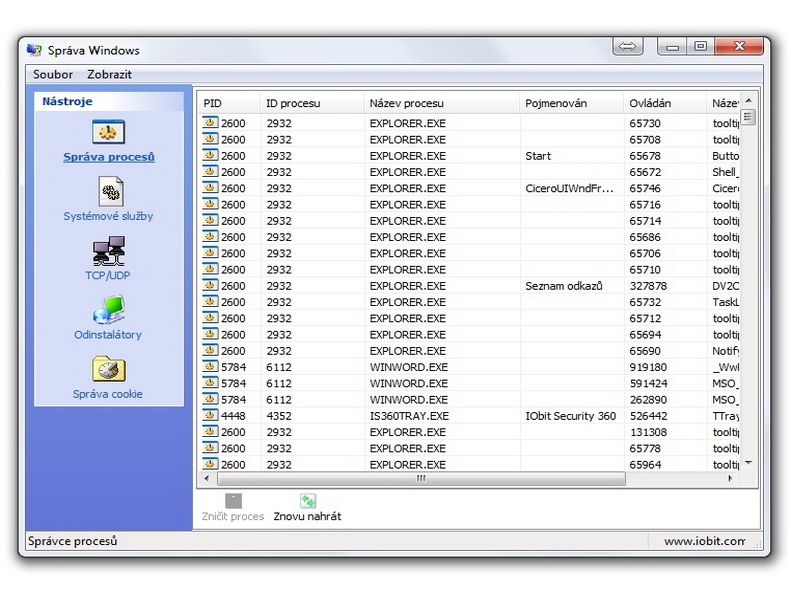Viewport: 791px width, 590px height.
Task: Sort by Název procesu column header
Action: point(406,103)
